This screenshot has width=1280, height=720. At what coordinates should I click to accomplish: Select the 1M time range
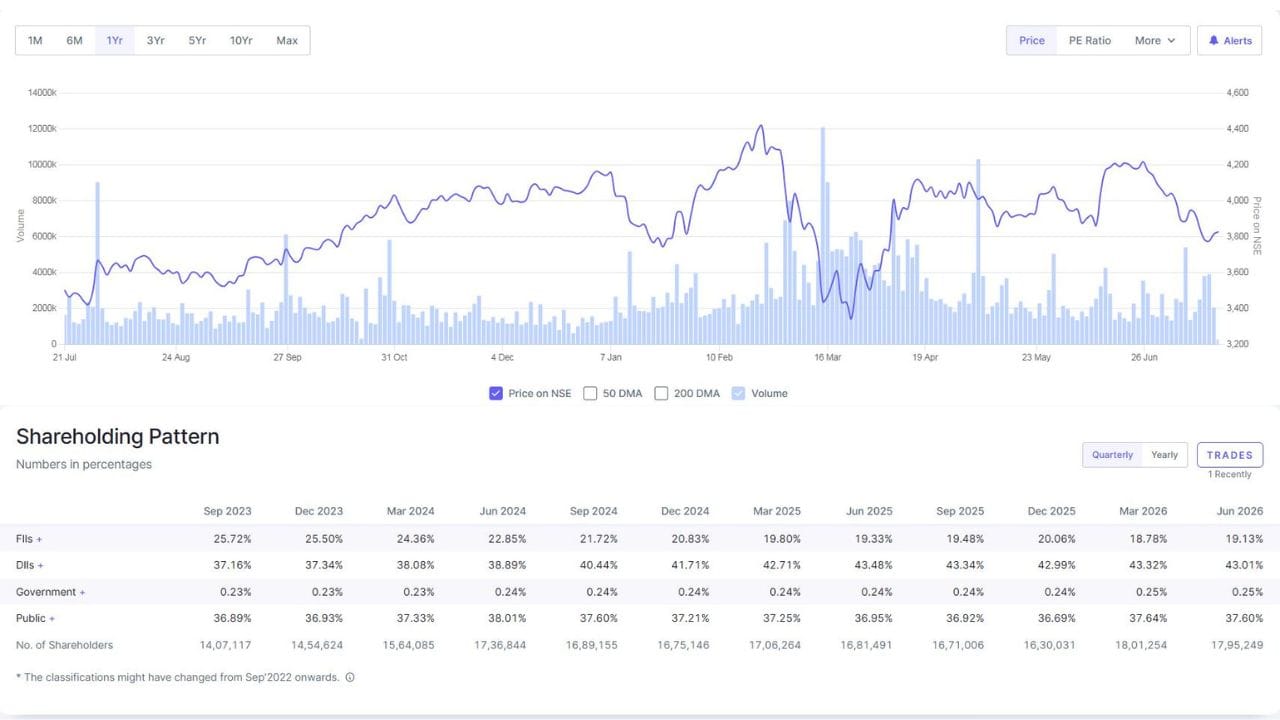pos(35,41)
